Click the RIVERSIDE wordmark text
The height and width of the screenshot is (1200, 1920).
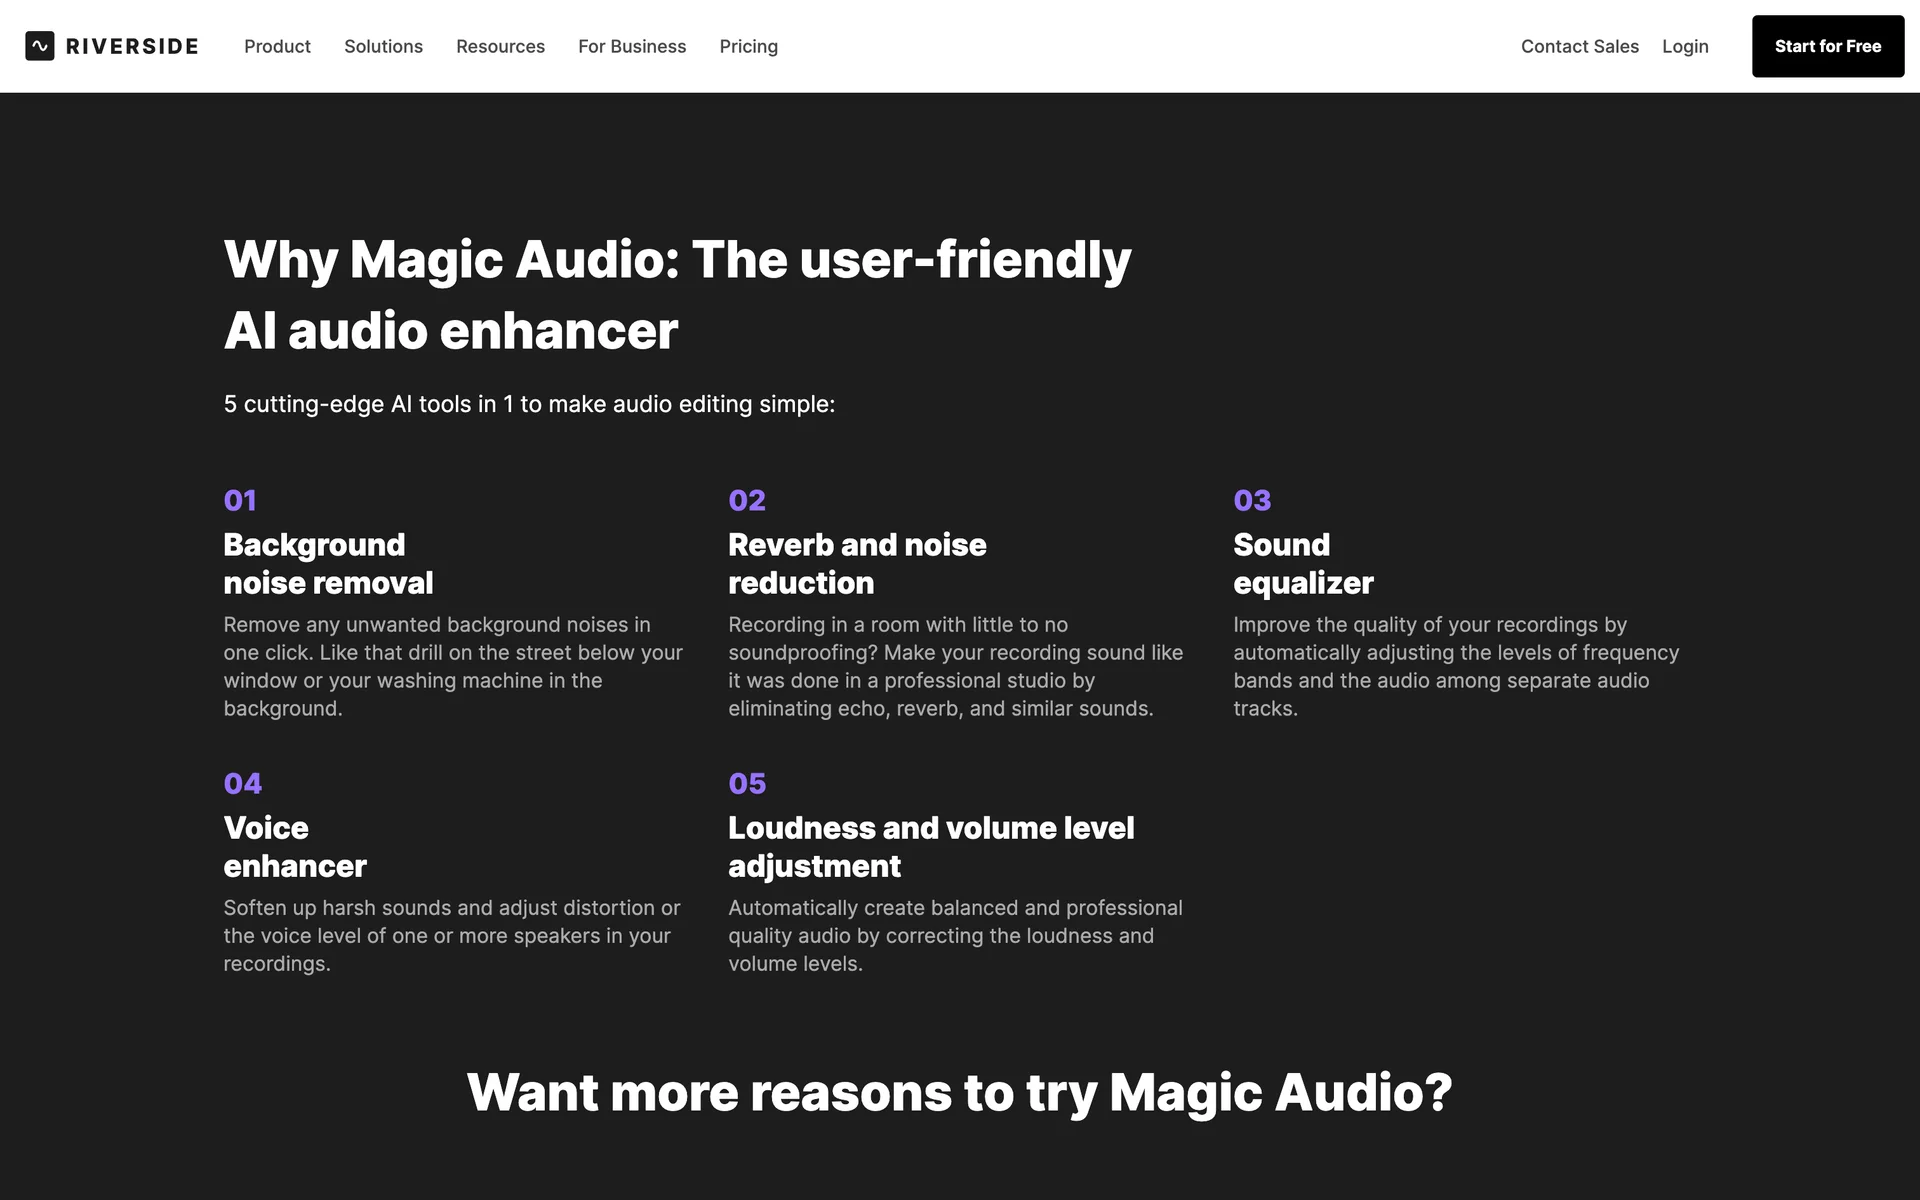click(x=132, y=46)
